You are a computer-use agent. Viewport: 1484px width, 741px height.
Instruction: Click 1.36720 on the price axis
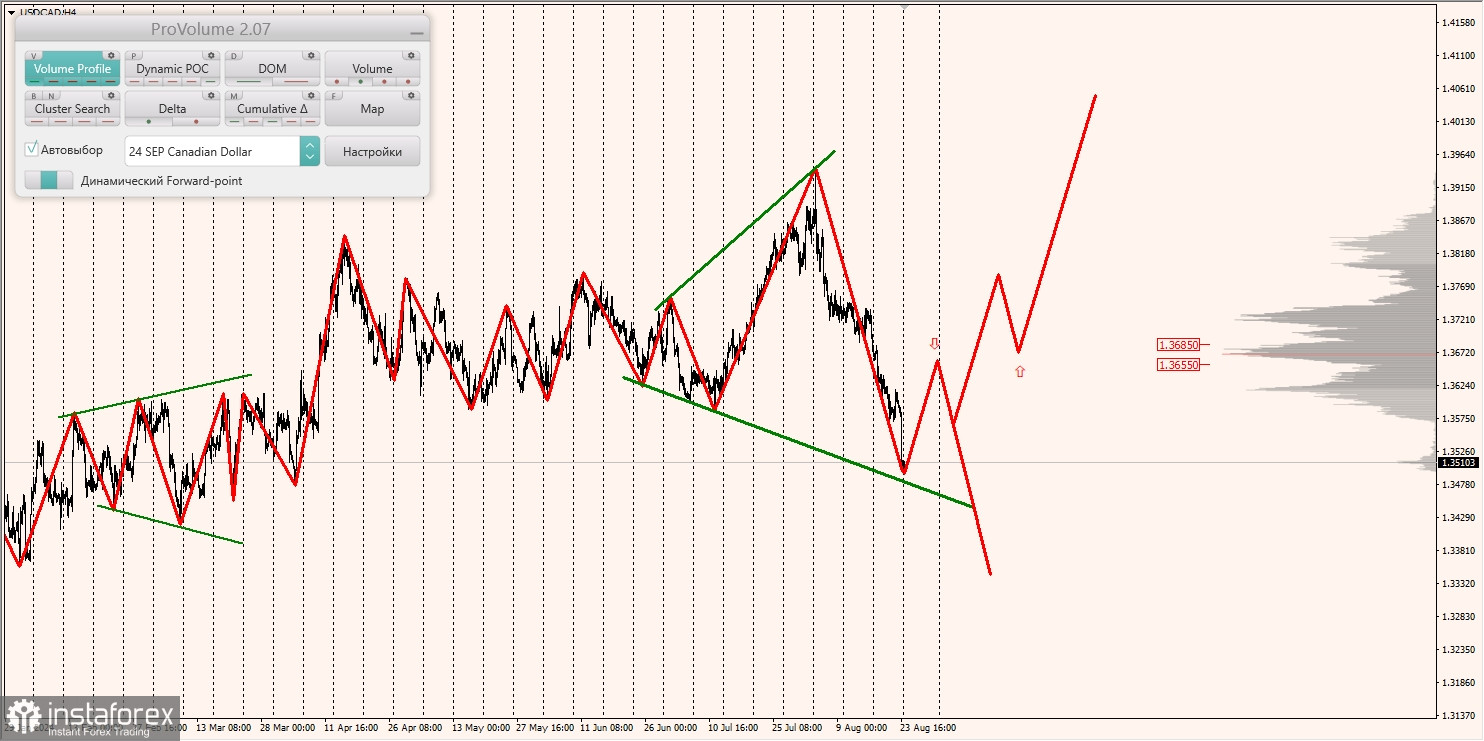click(1458, 353)
